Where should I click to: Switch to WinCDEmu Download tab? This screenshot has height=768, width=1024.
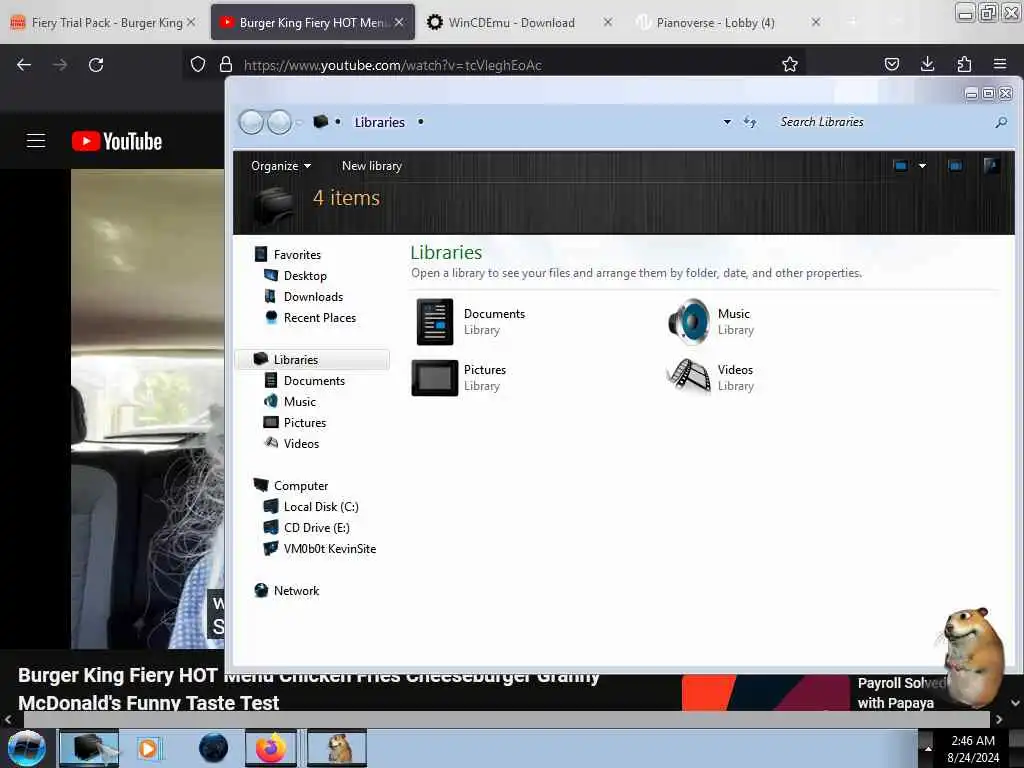[x=511, y=23]
